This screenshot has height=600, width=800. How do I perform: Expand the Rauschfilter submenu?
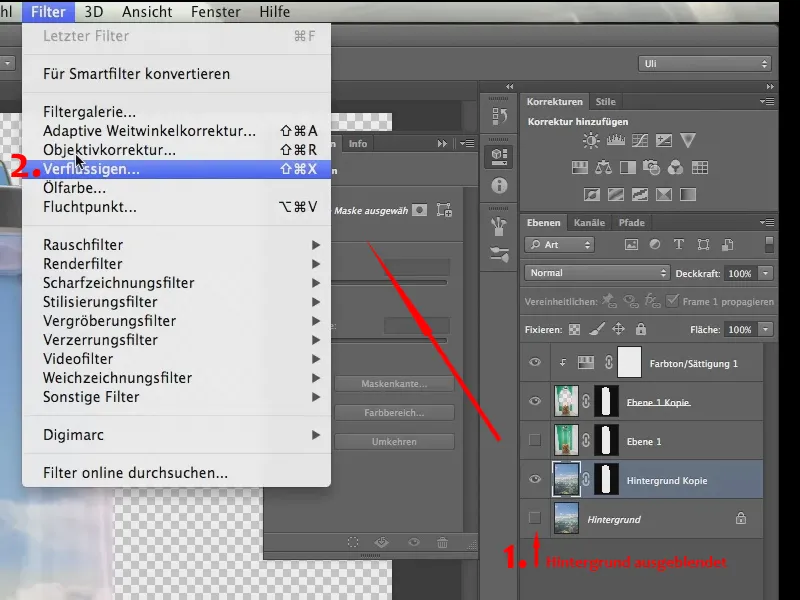pyautogui.click(x=177, y=245)
